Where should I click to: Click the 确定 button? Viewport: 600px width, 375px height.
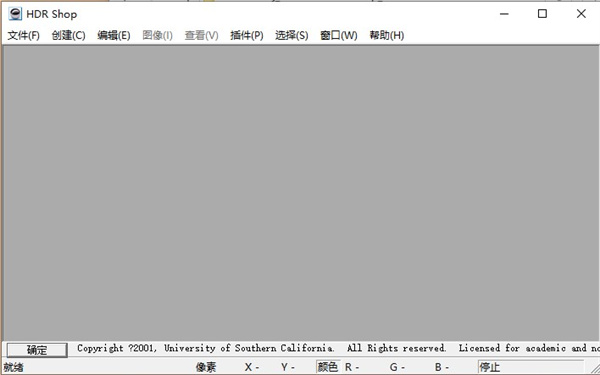click(37, 350)
